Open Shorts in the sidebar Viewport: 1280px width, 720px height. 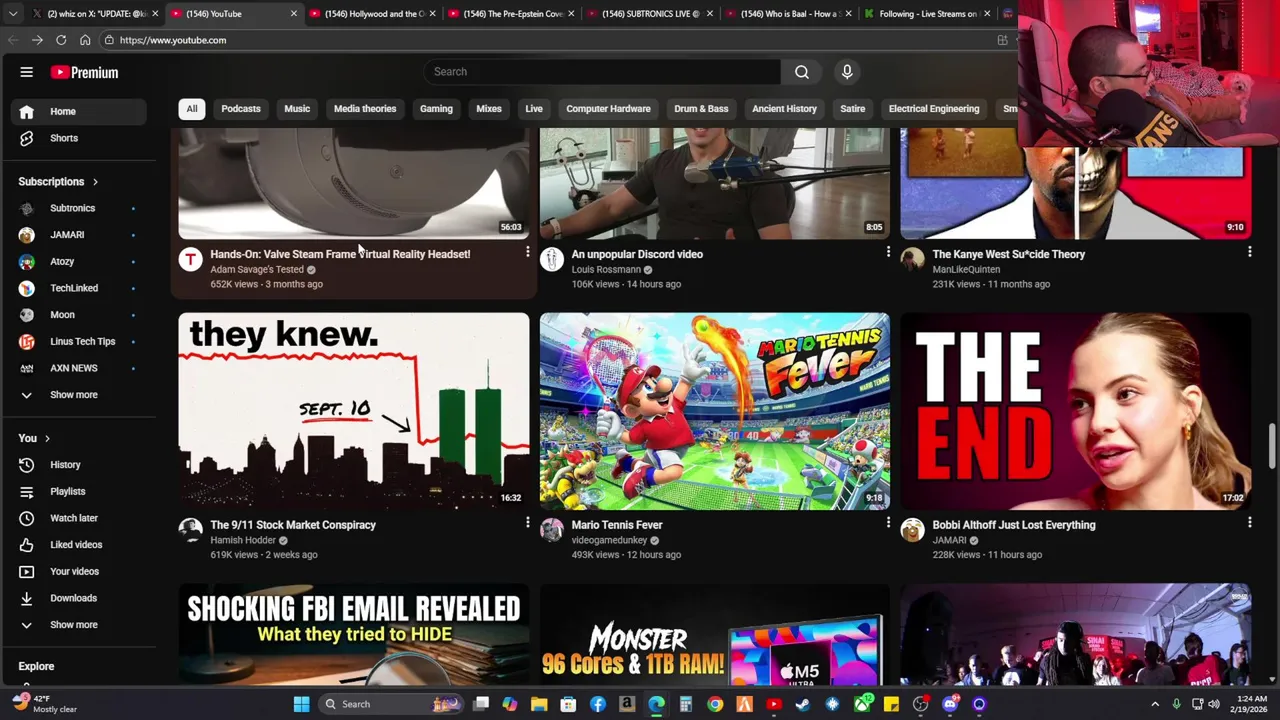tap(80, 138)
